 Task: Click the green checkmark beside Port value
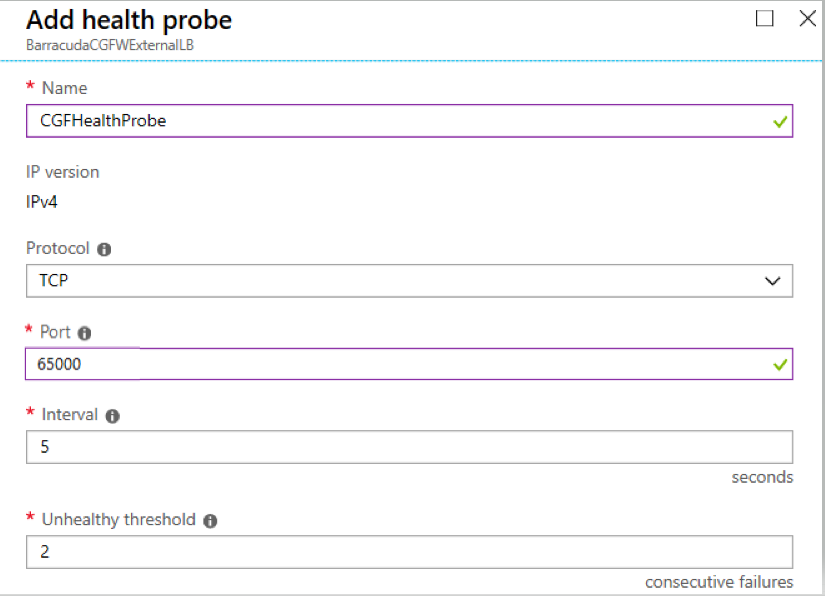778,364
